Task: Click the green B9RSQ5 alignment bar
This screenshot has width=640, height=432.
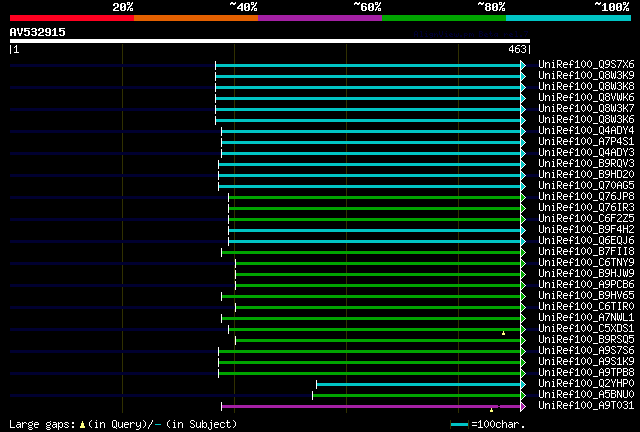Action: (x=378, y=340)
